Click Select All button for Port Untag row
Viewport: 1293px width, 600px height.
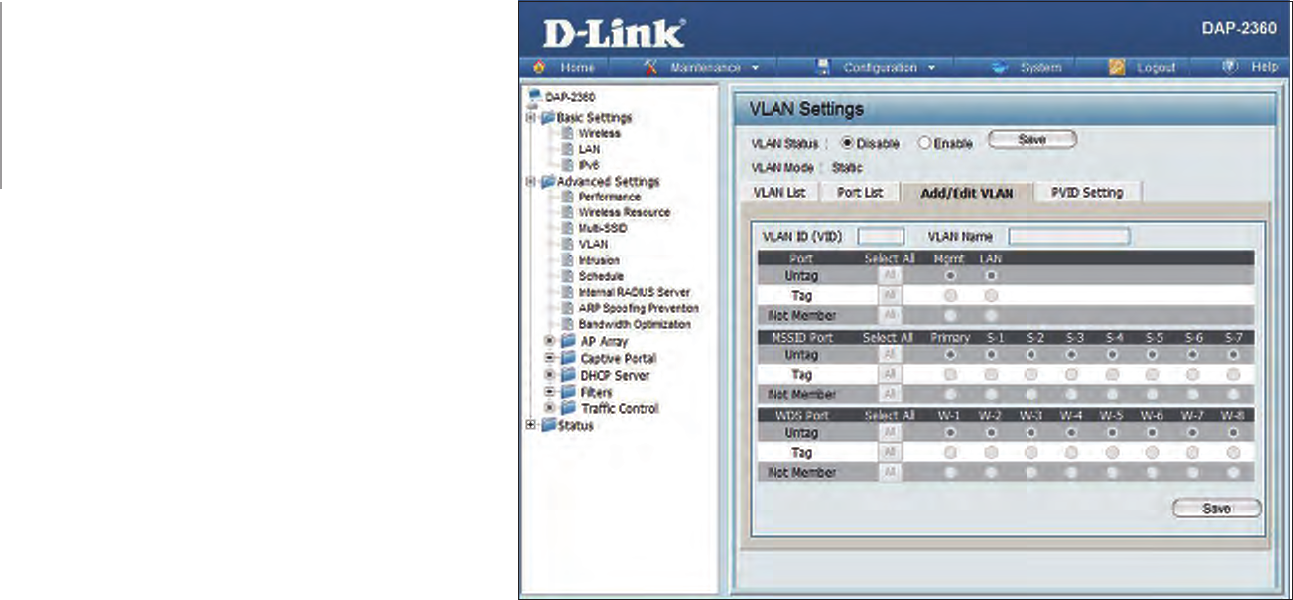(x=888, y=275)
